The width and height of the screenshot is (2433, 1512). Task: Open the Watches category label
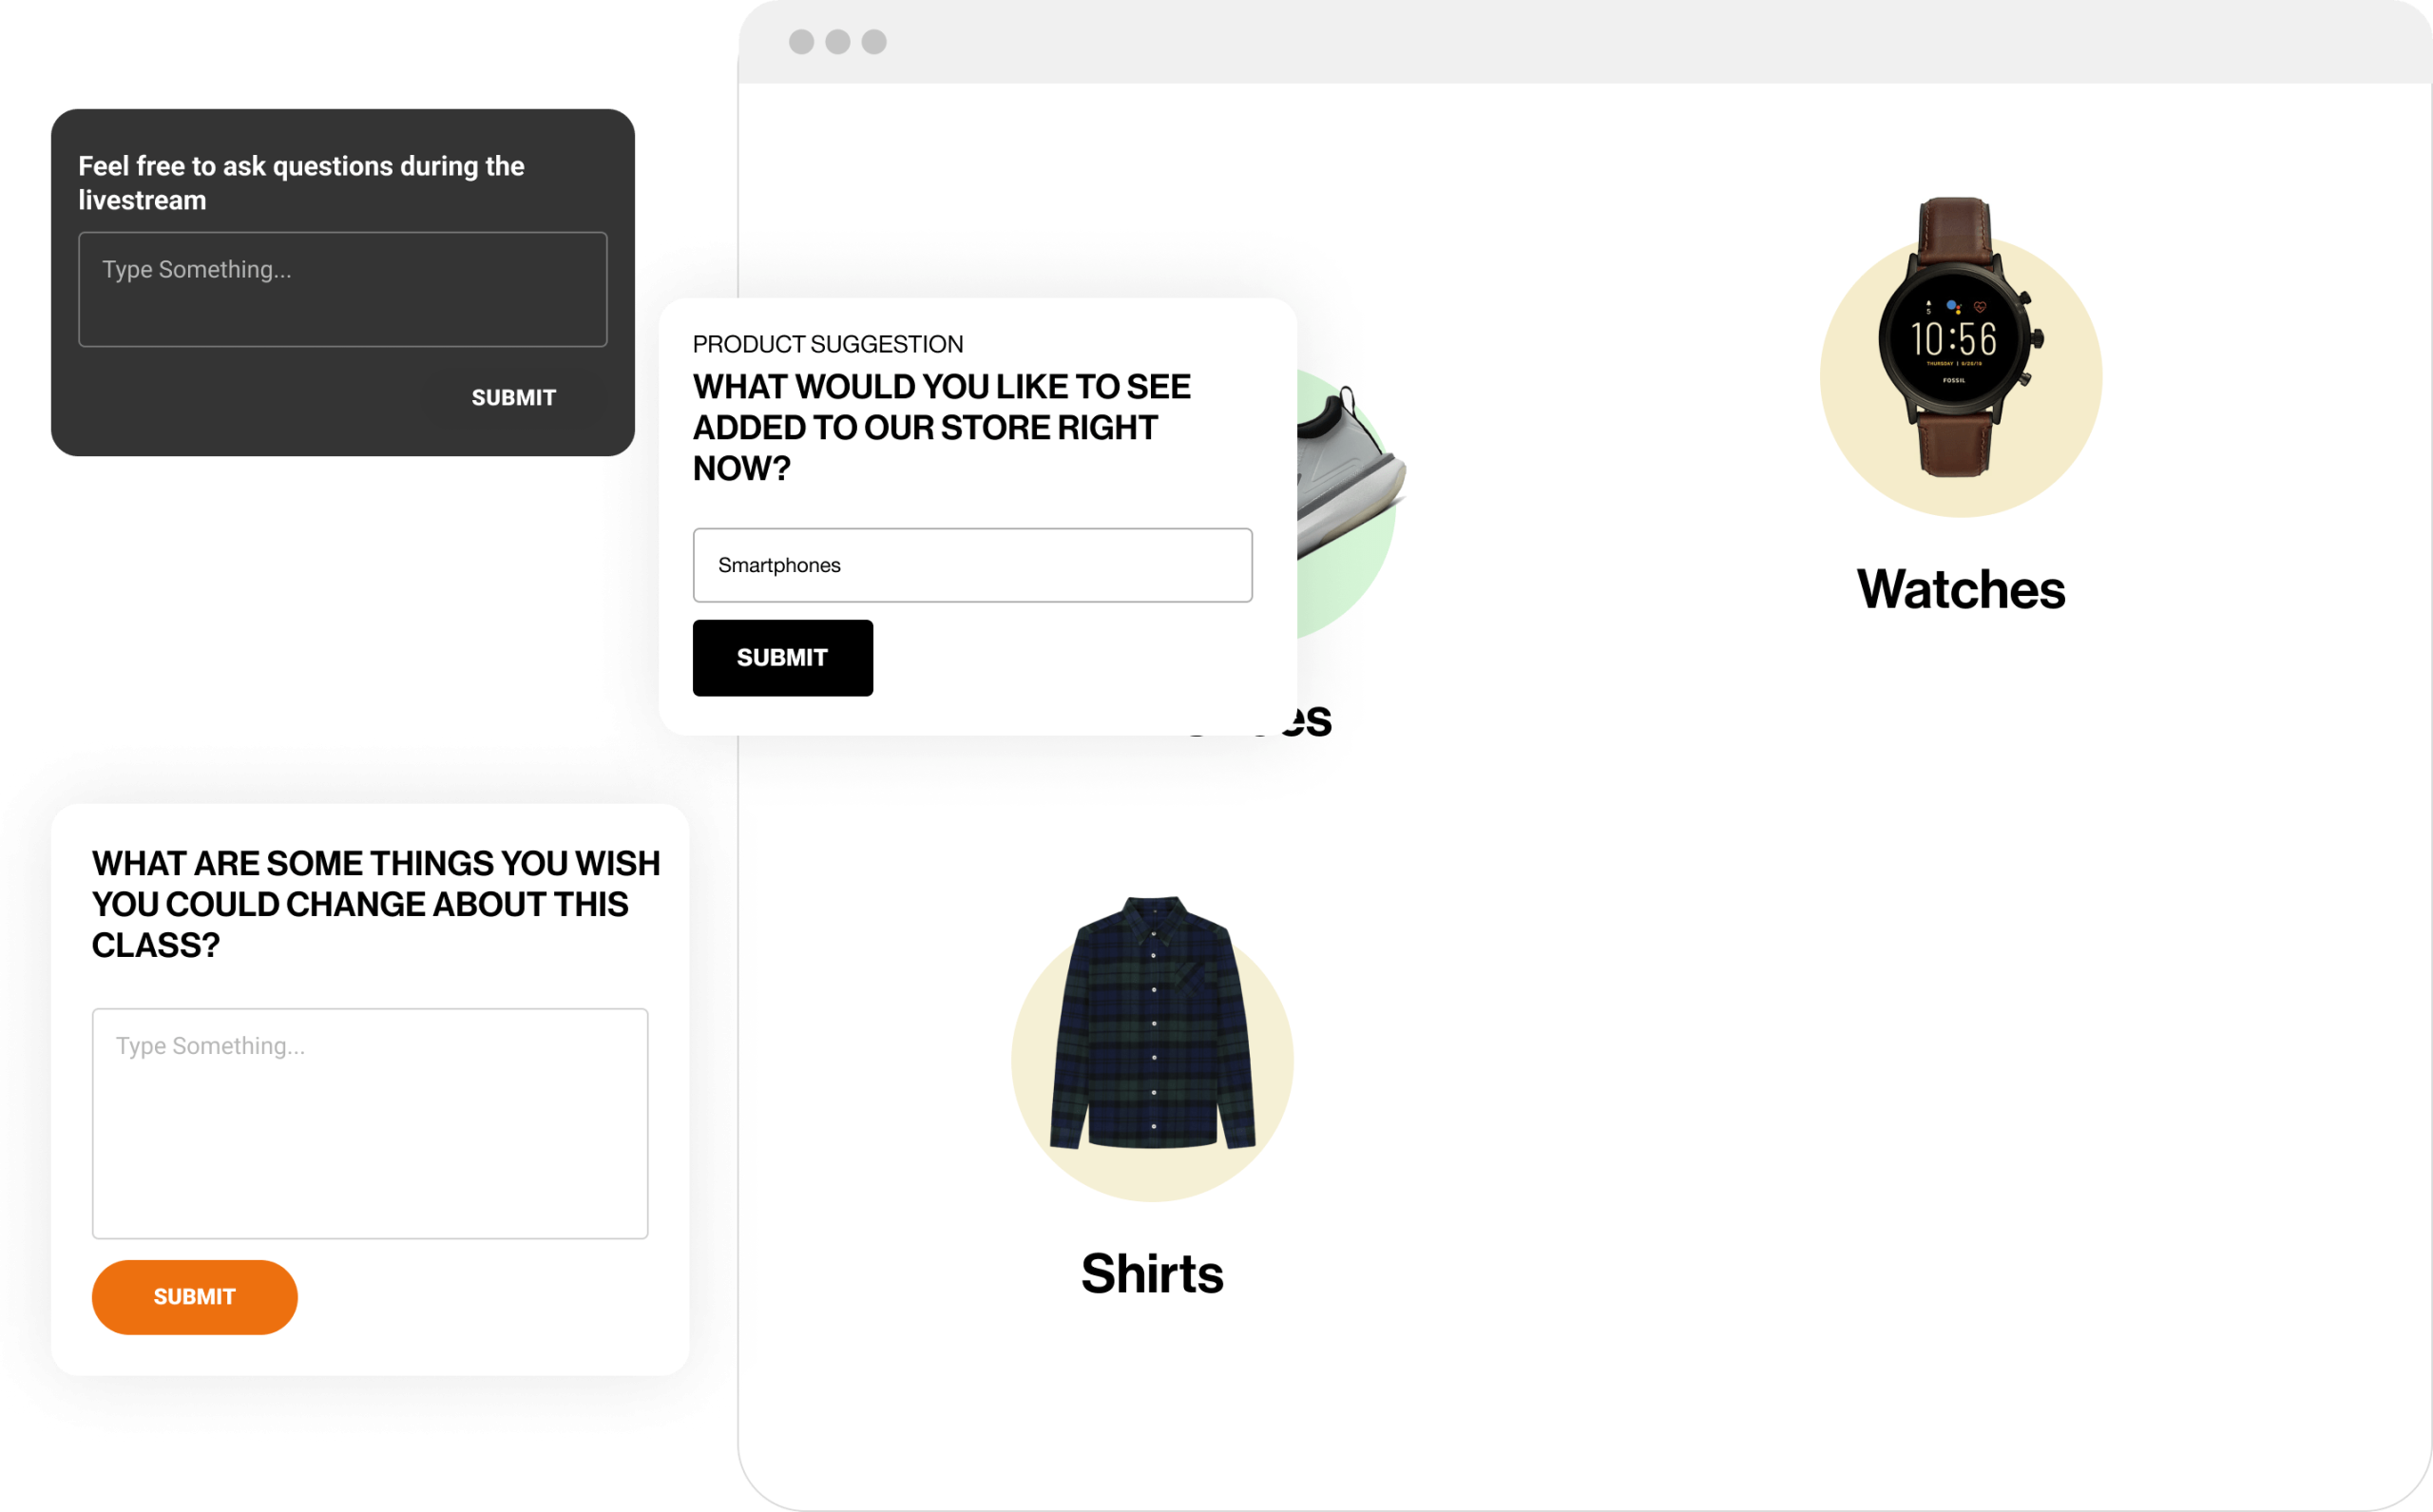point(1961,589)
